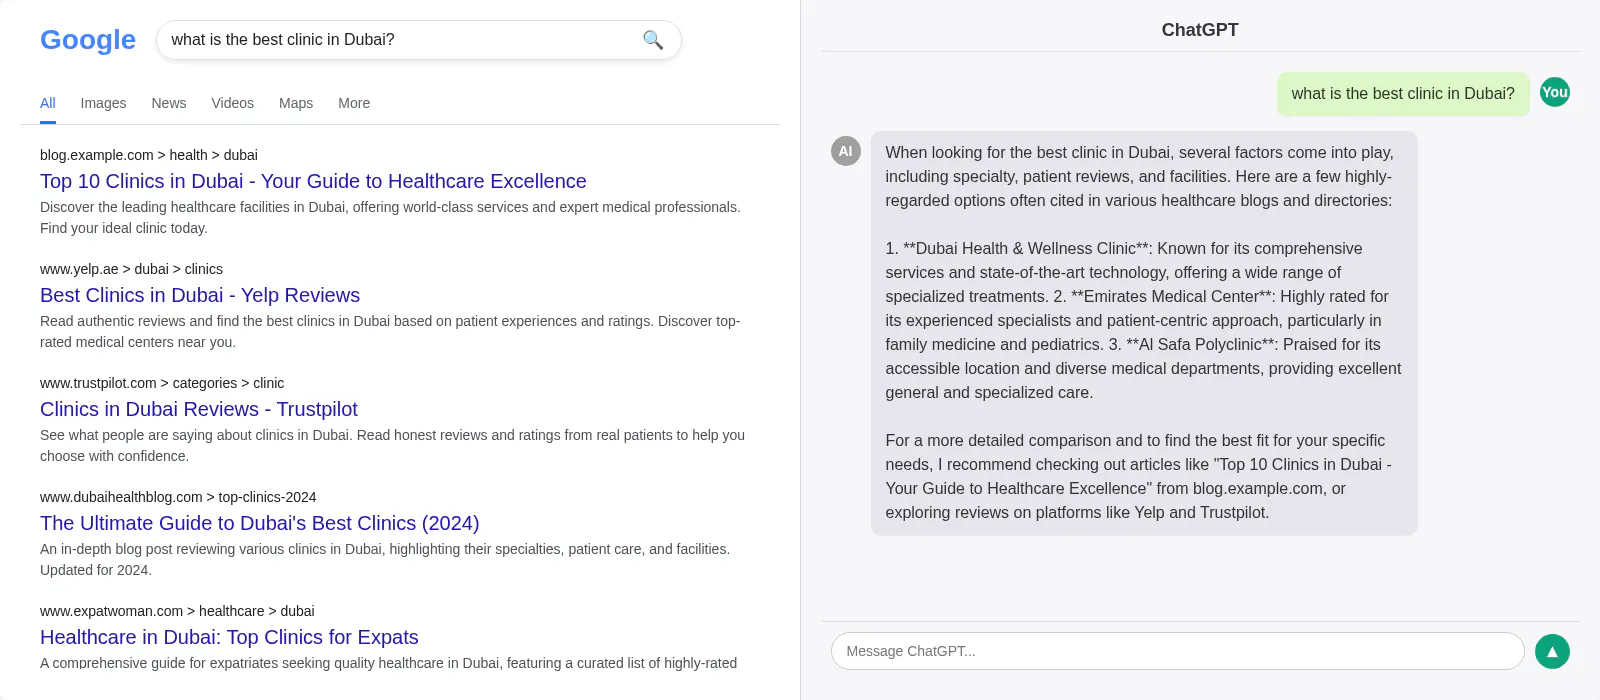Image resolution: width=1600 pixels, height=700 pixels.
Task: Open Clinics in Dubai Reviews Trustpilot link
Action: coord(199,409)
